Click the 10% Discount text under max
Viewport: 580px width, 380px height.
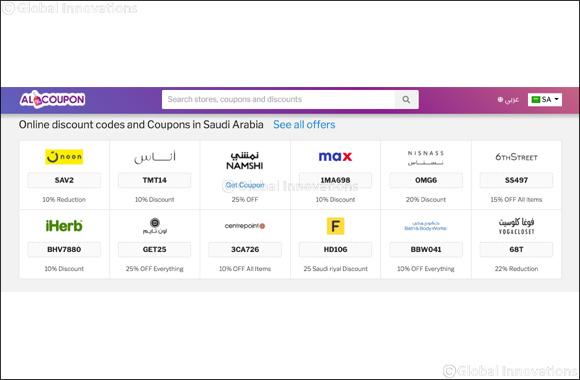click(335, 199)
